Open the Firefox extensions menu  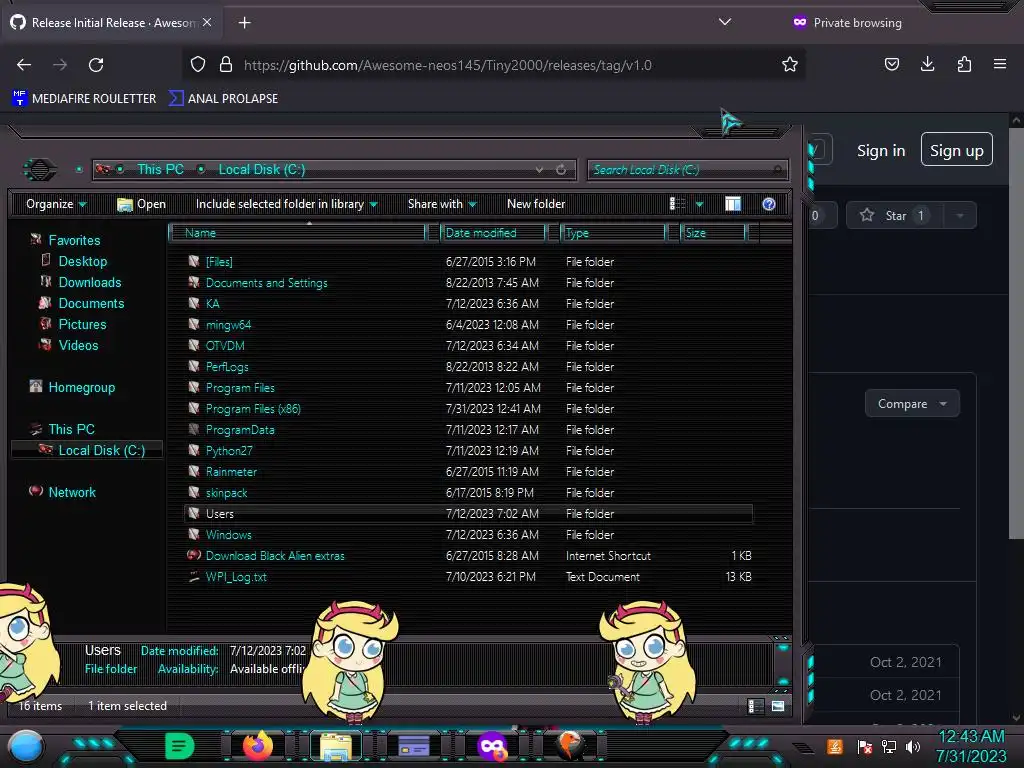[x=964, y=64]
